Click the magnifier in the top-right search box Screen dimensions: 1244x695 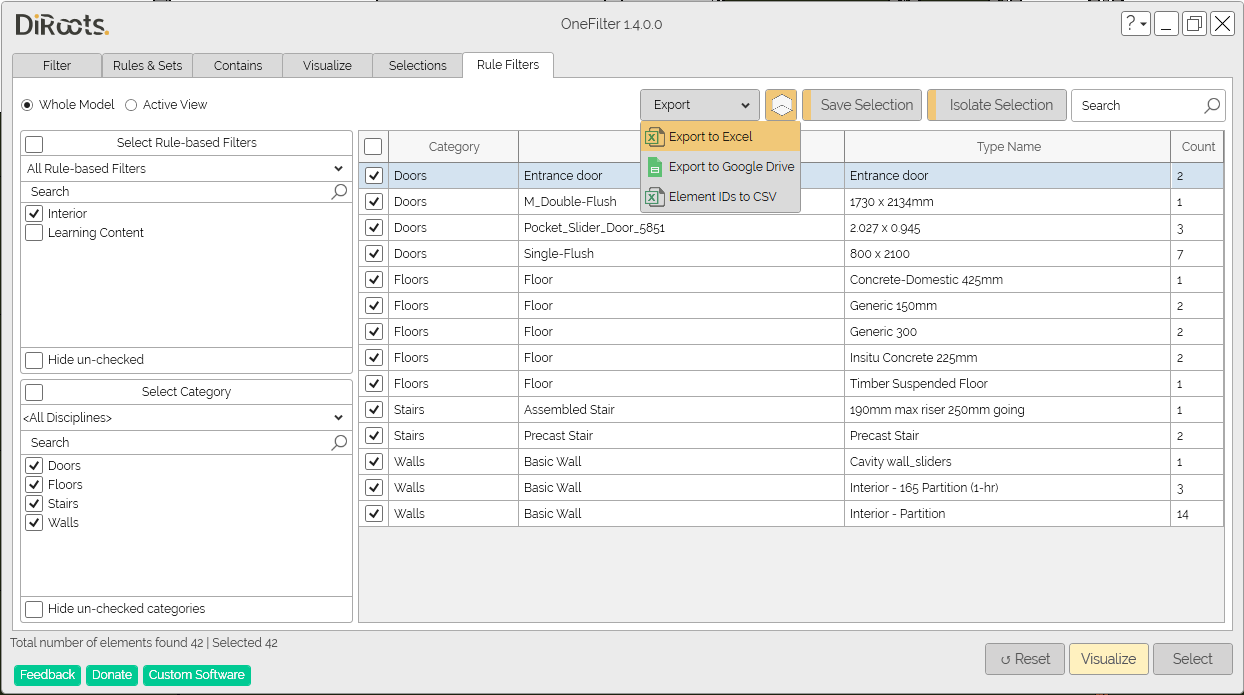pyautogui.click(x=1211, y=105)
